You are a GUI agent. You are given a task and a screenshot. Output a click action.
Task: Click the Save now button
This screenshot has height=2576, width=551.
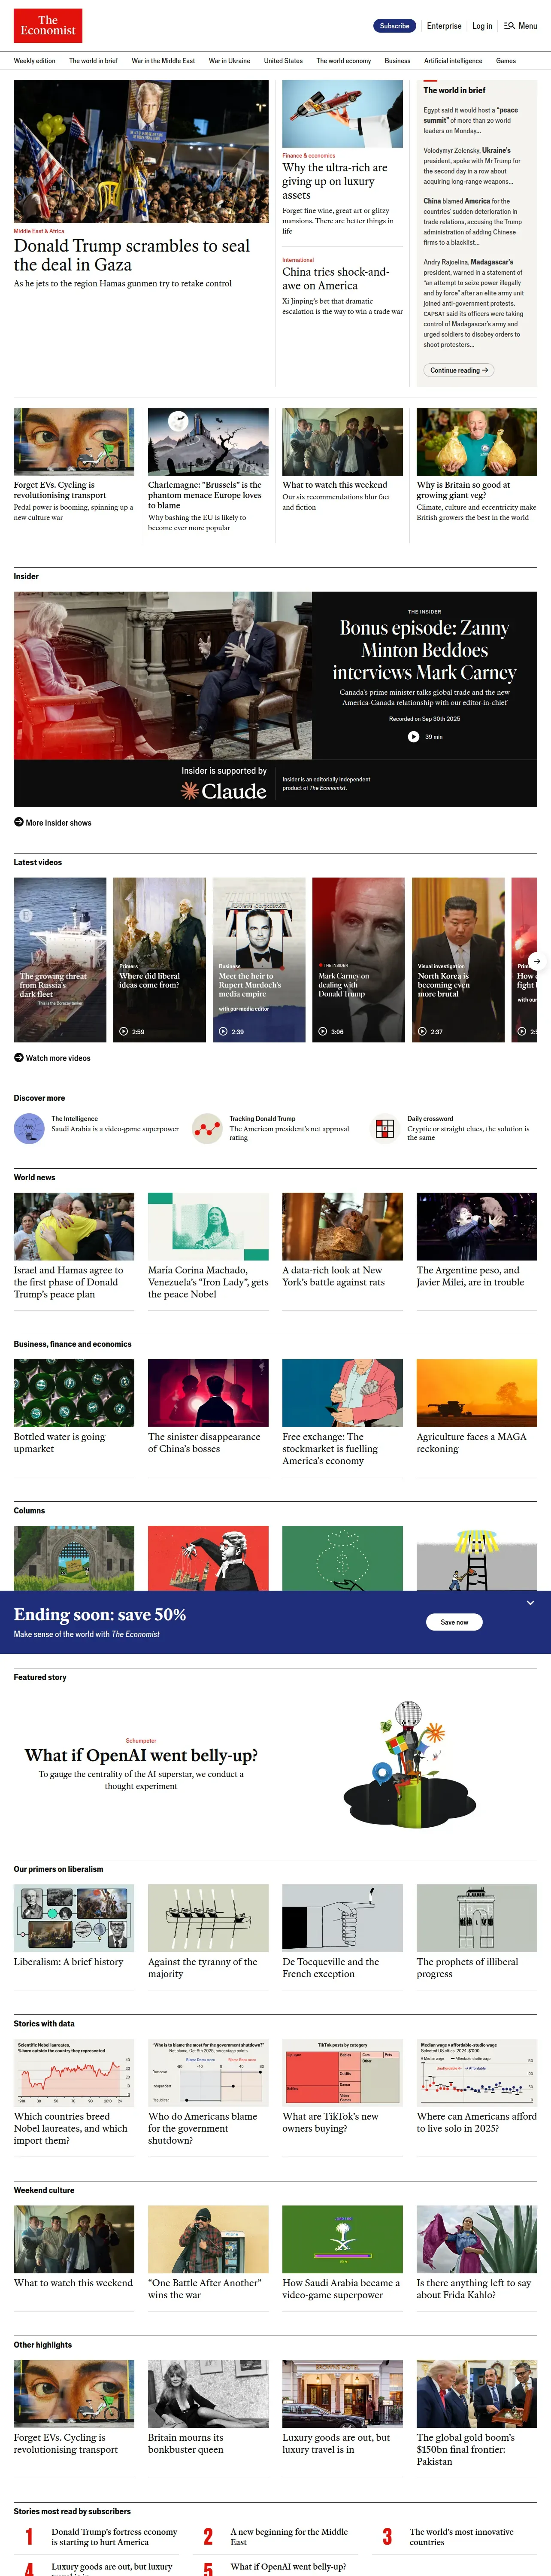(x=454, y=1621)
